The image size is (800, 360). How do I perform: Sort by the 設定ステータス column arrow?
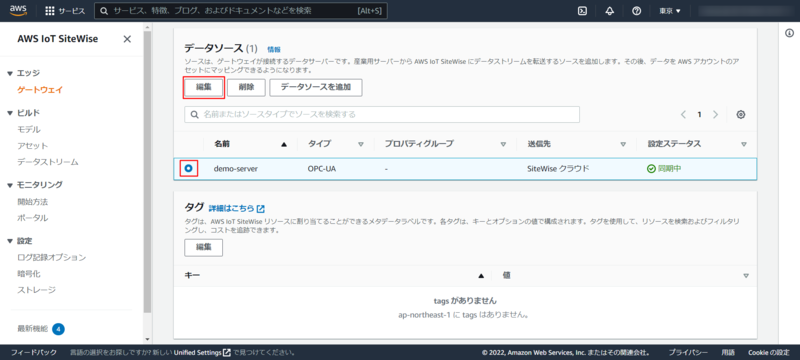(x=744, y=144)
